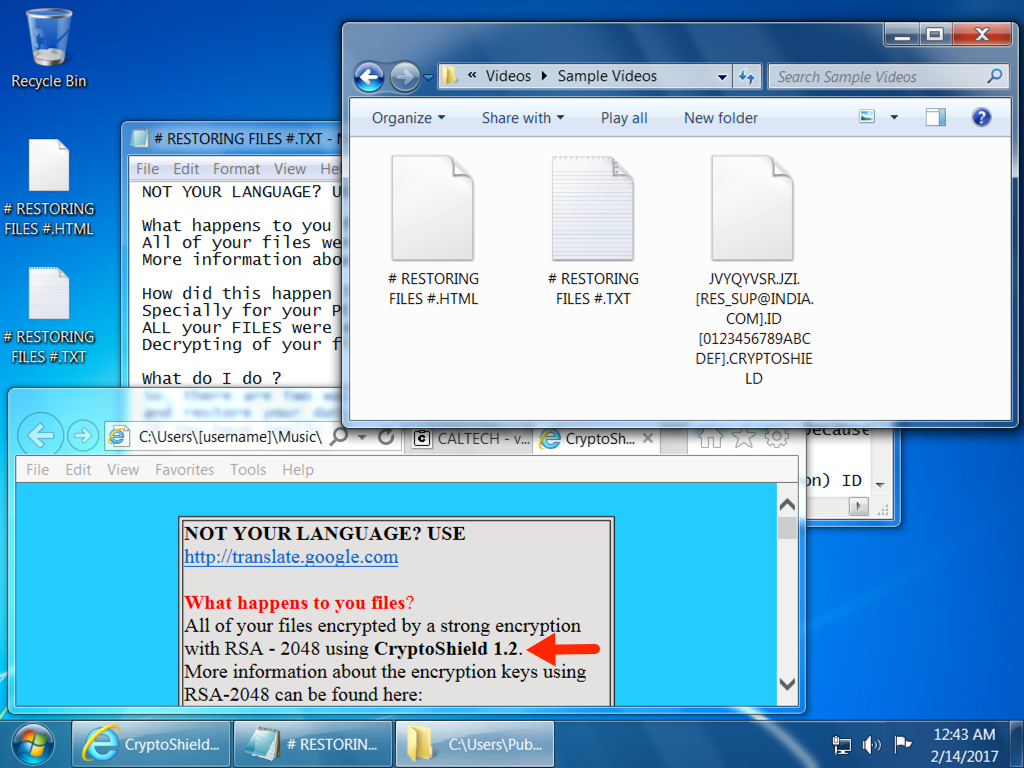
Task: Open the IE Favorites menu
Action: pos(184,470)
